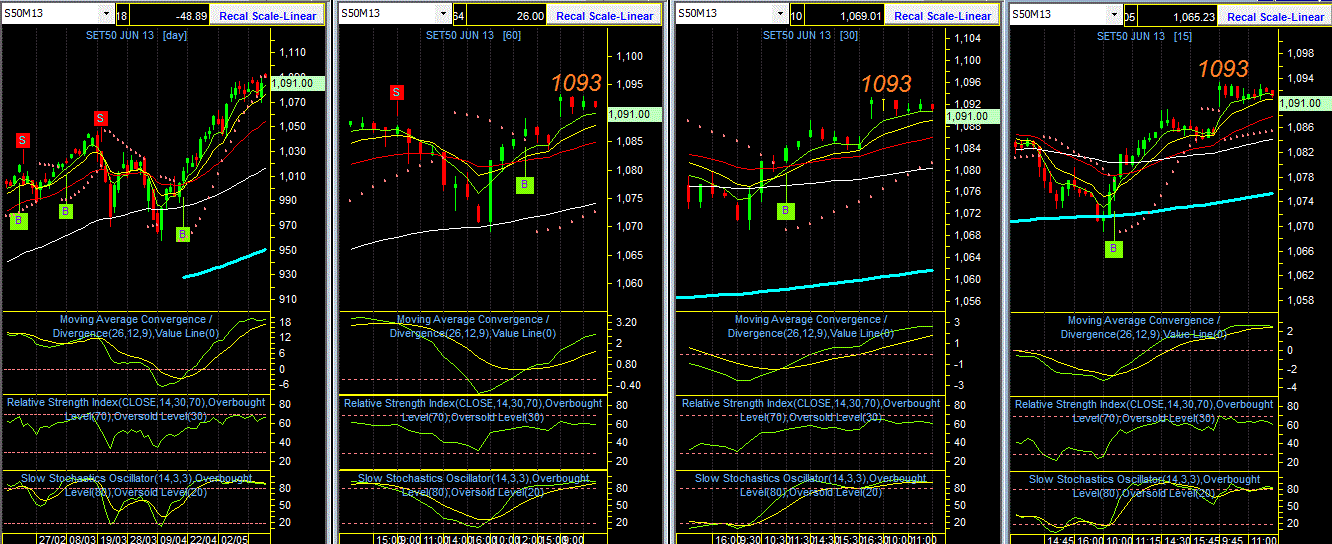Click the orange 1093 label on the 15-minute chart
Screen dimensions: 1332x544
(x=1223, y=69)
